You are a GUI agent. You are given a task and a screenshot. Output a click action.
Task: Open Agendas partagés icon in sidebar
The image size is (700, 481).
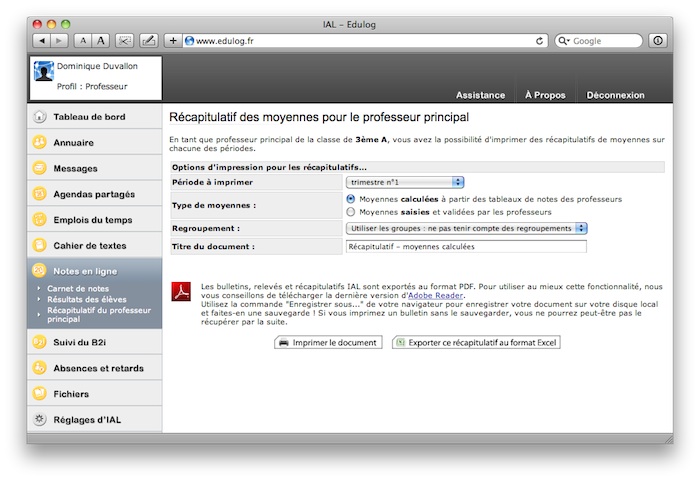click(40, 193)
